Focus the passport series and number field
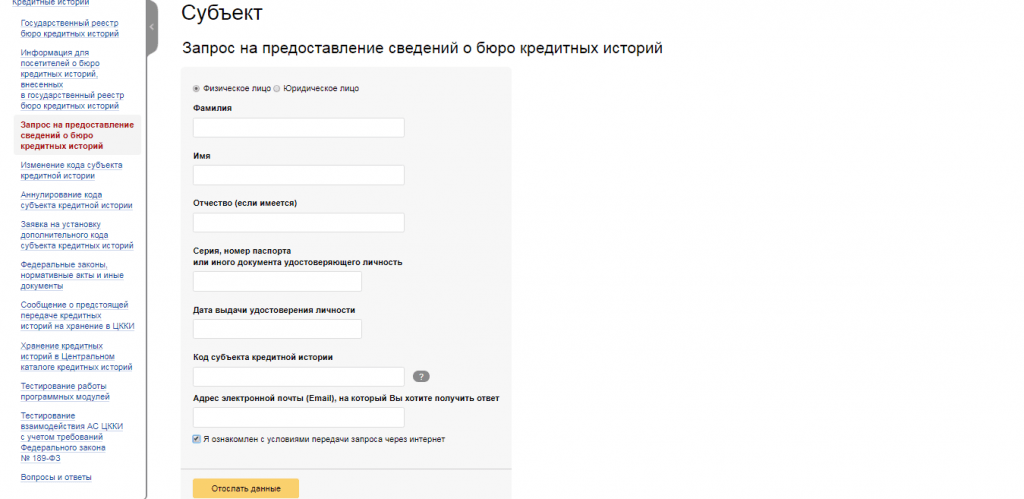This screenshot has width=1024, height=499. [277, 281]
